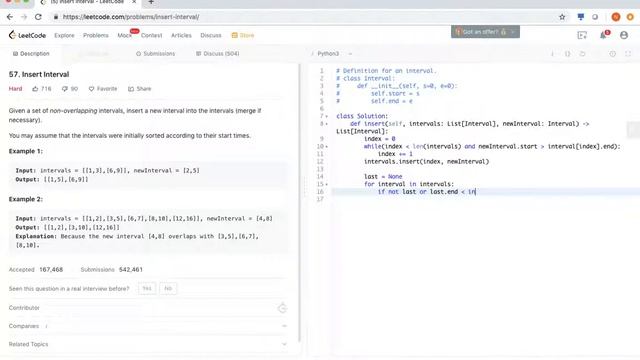Add problem to Favorite

click(103, 89)
